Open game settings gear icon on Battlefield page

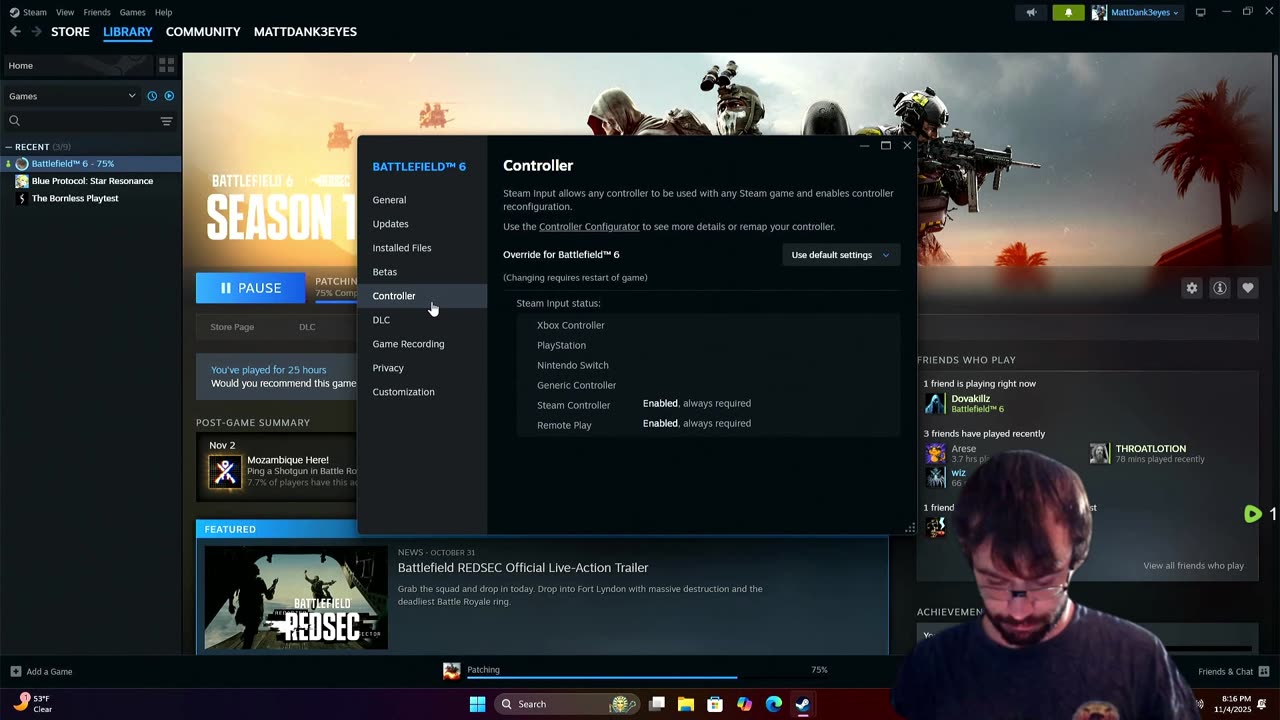pos(1192,288)
